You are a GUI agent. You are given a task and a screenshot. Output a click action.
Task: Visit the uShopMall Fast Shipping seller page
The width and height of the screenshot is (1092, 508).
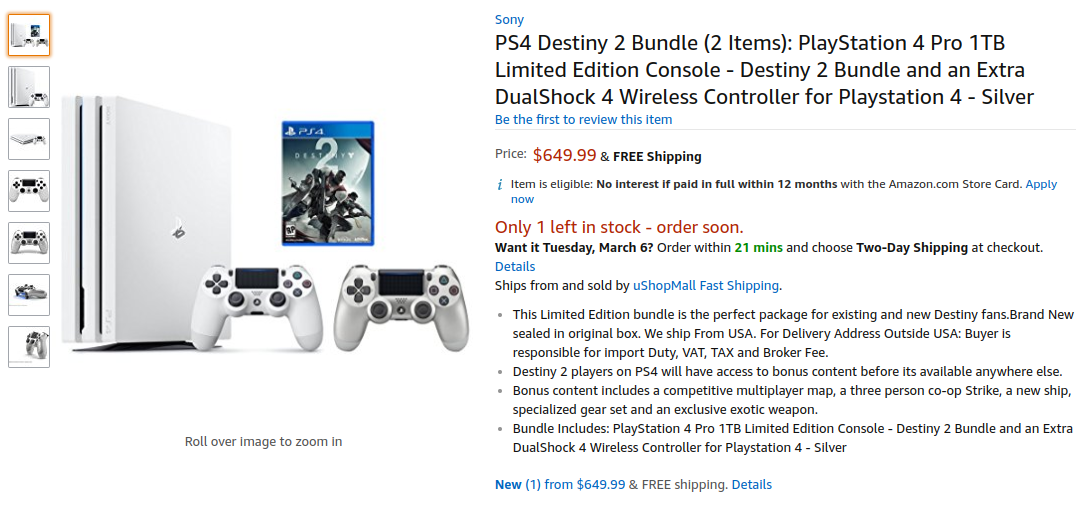(706, 286)
